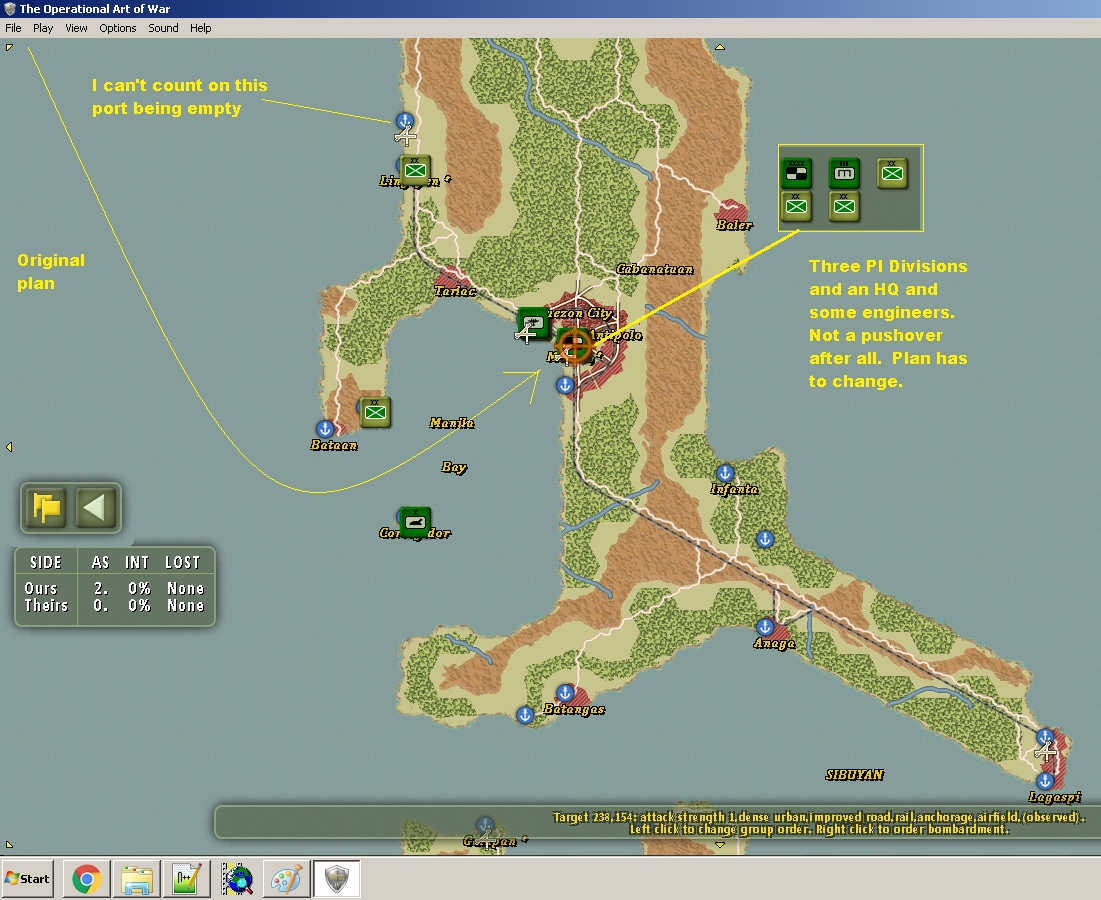Click the orange bombardment target on Manila
The image size is (1101, 900).
tap(574, 346)
